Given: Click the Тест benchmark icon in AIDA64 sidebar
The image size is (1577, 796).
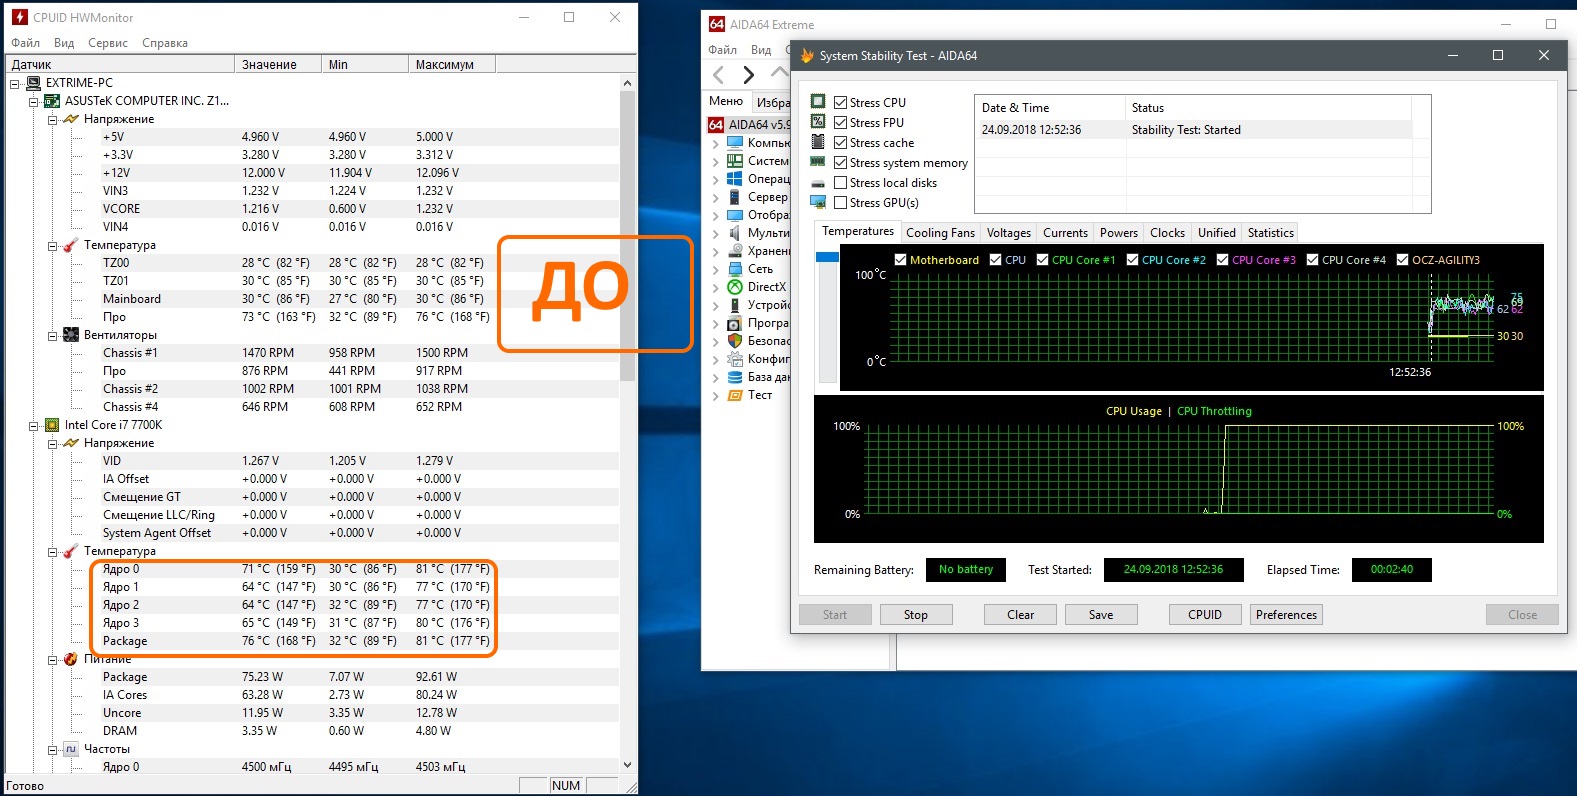Looking at the screenshot, I should pyautogui.click(x=735, y=395).
